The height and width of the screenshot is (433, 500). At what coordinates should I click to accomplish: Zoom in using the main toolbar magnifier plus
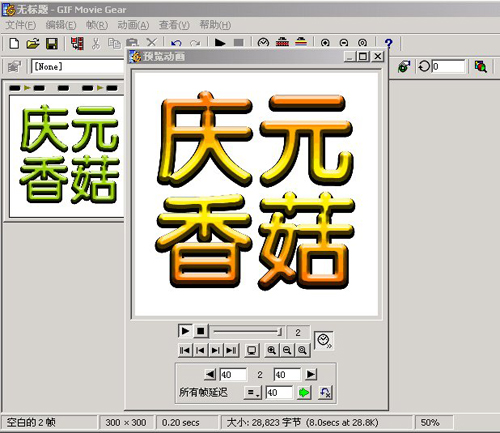pos(325,43)
